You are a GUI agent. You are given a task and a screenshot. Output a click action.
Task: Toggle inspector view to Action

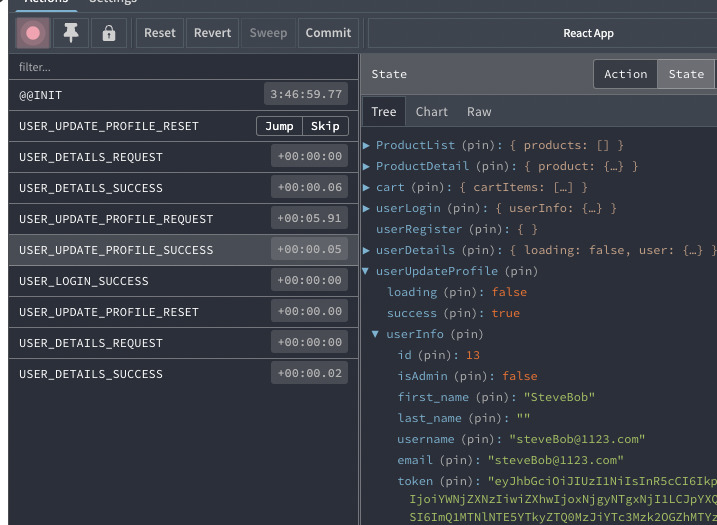point(625,74)
